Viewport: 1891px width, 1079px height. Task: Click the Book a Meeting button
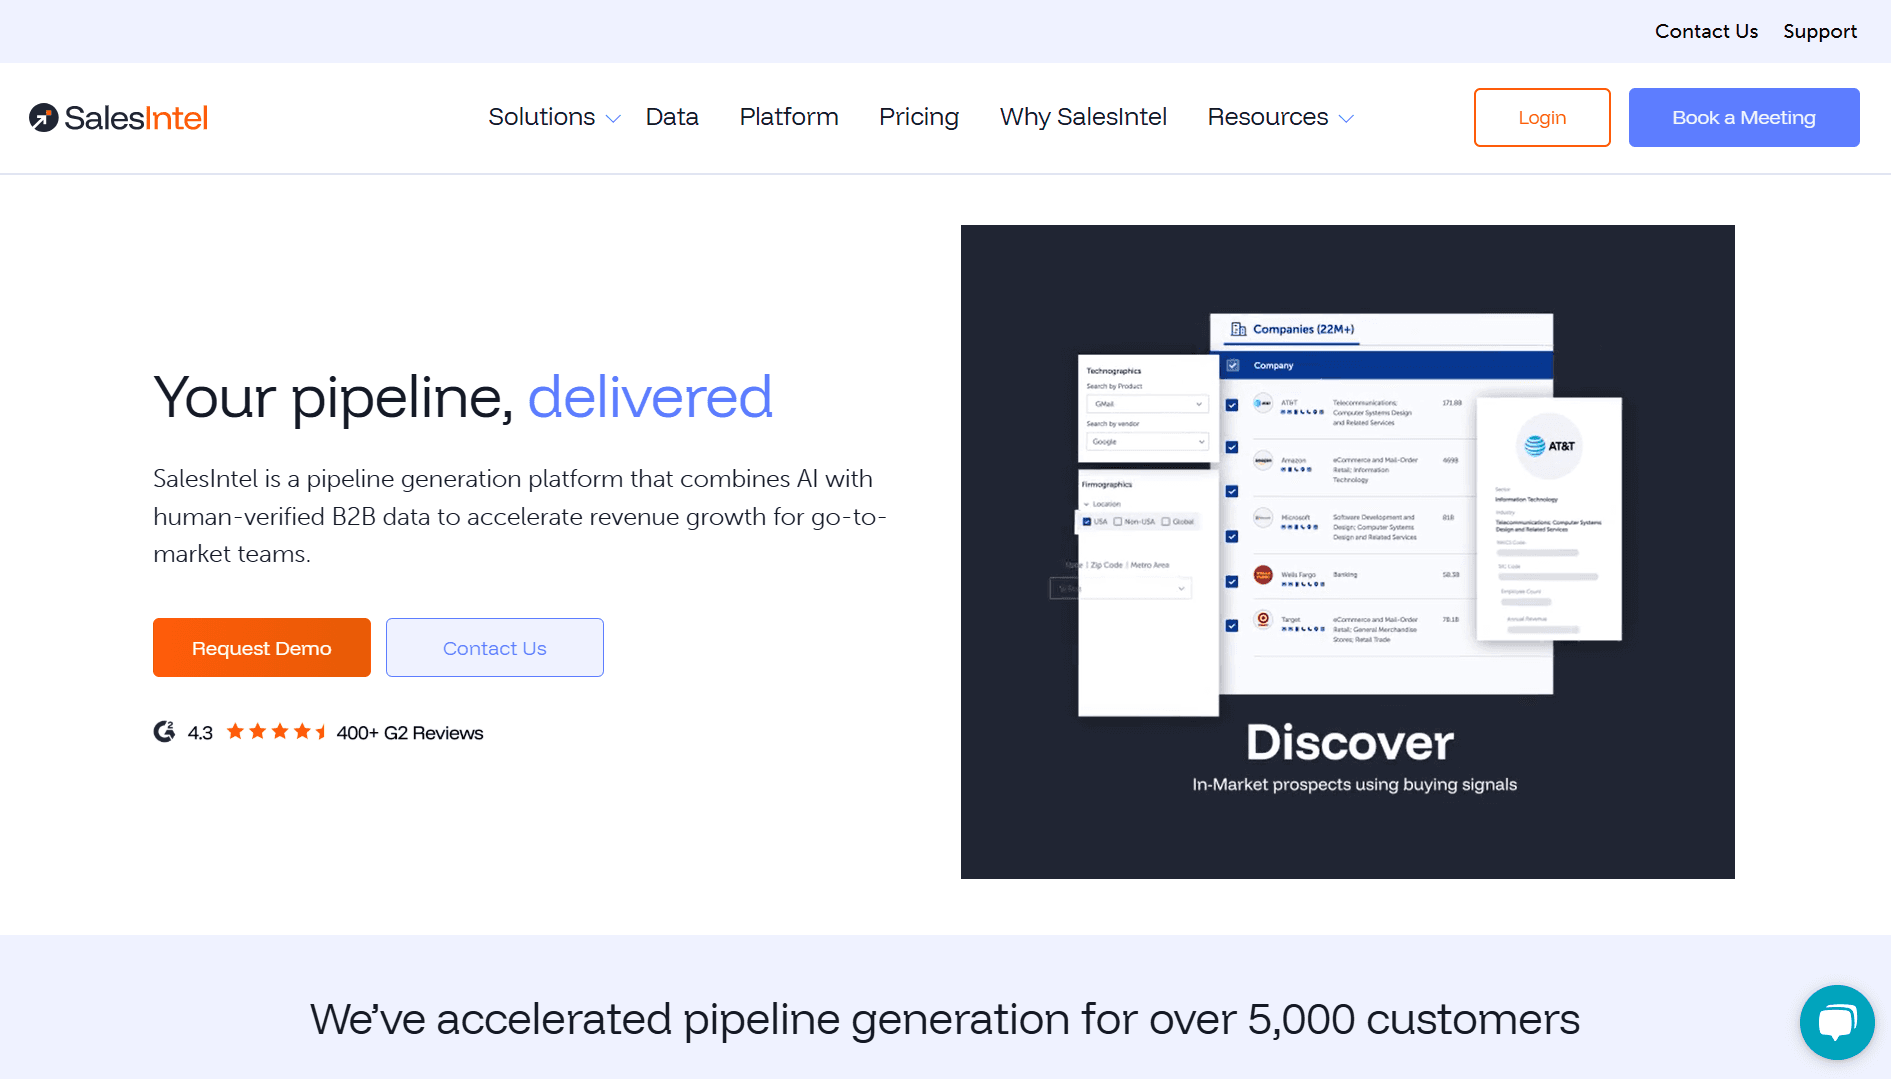tap(1743, 117)
